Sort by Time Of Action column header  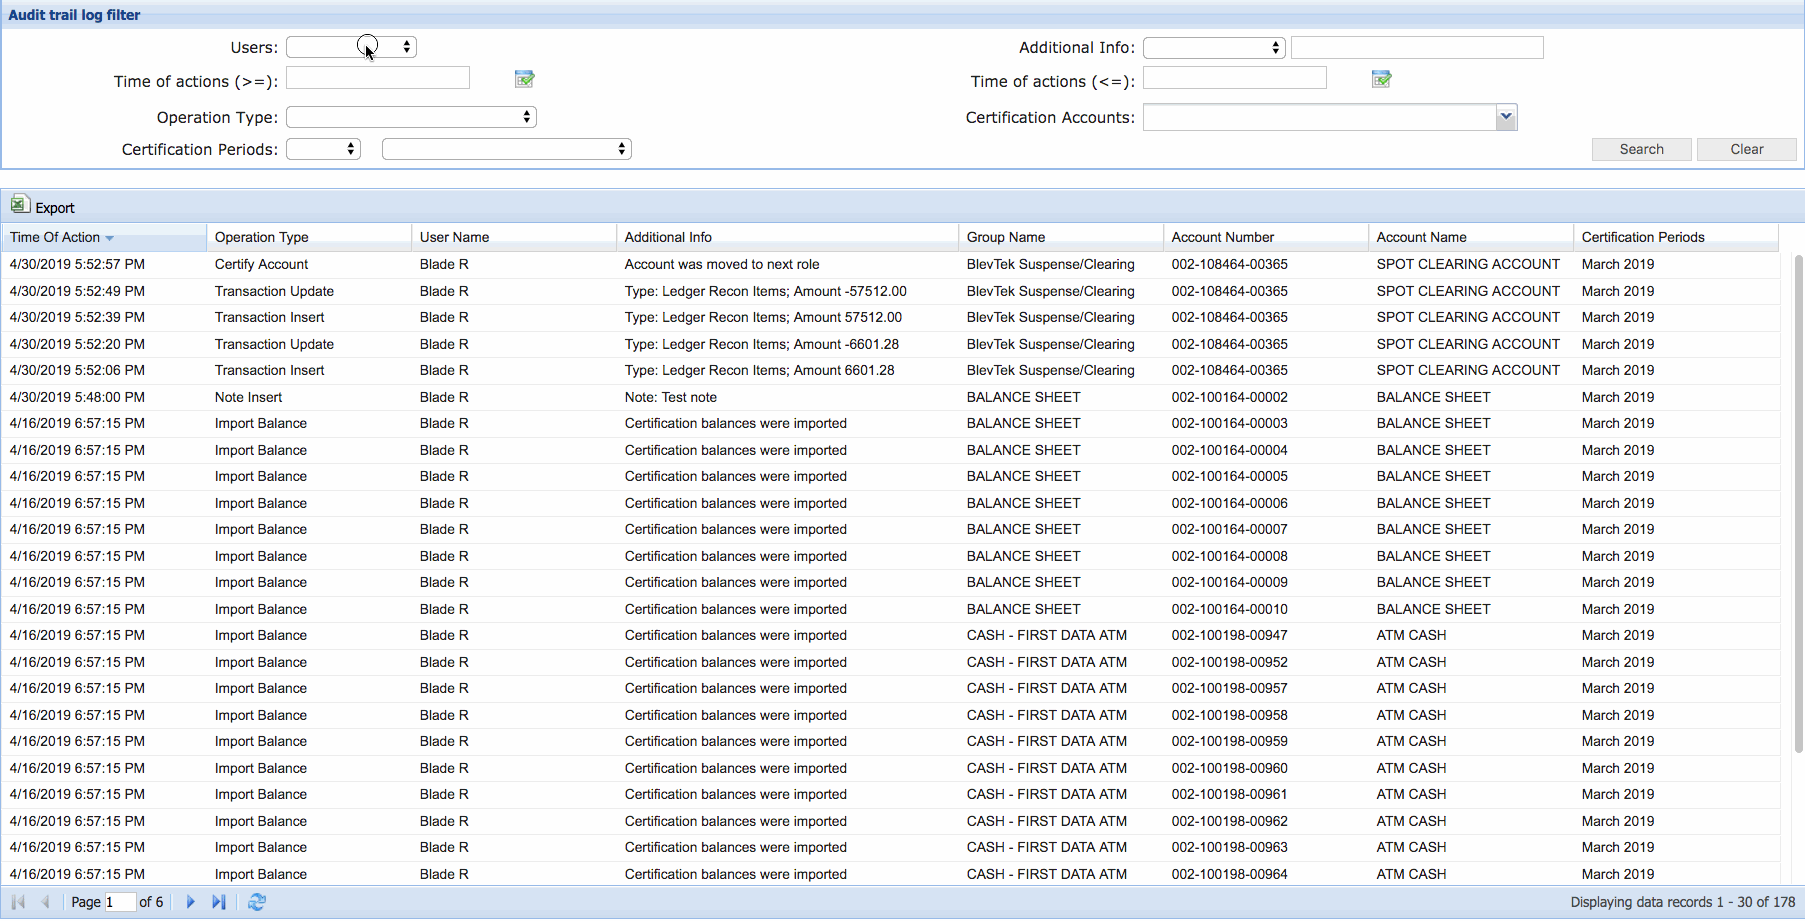pyautogui.click(x=55, y=237)
